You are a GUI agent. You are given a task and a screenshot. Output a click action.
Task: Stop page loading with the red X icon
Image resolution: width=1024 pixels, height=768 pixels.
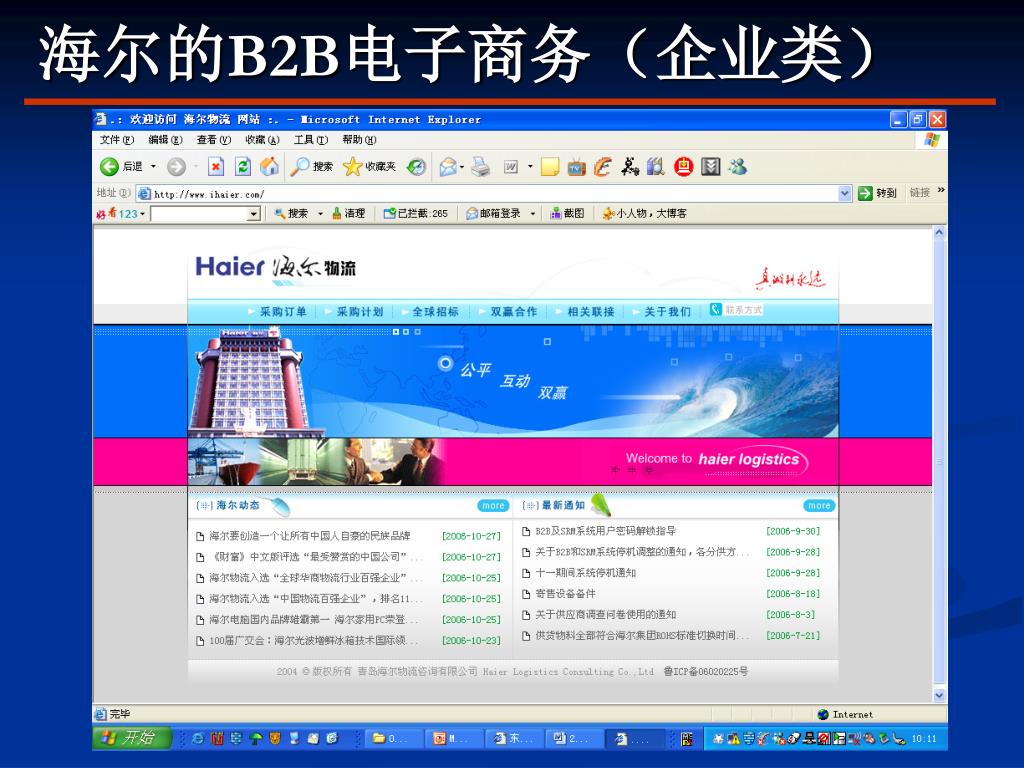pyautogui.click(x=216, y=167)
